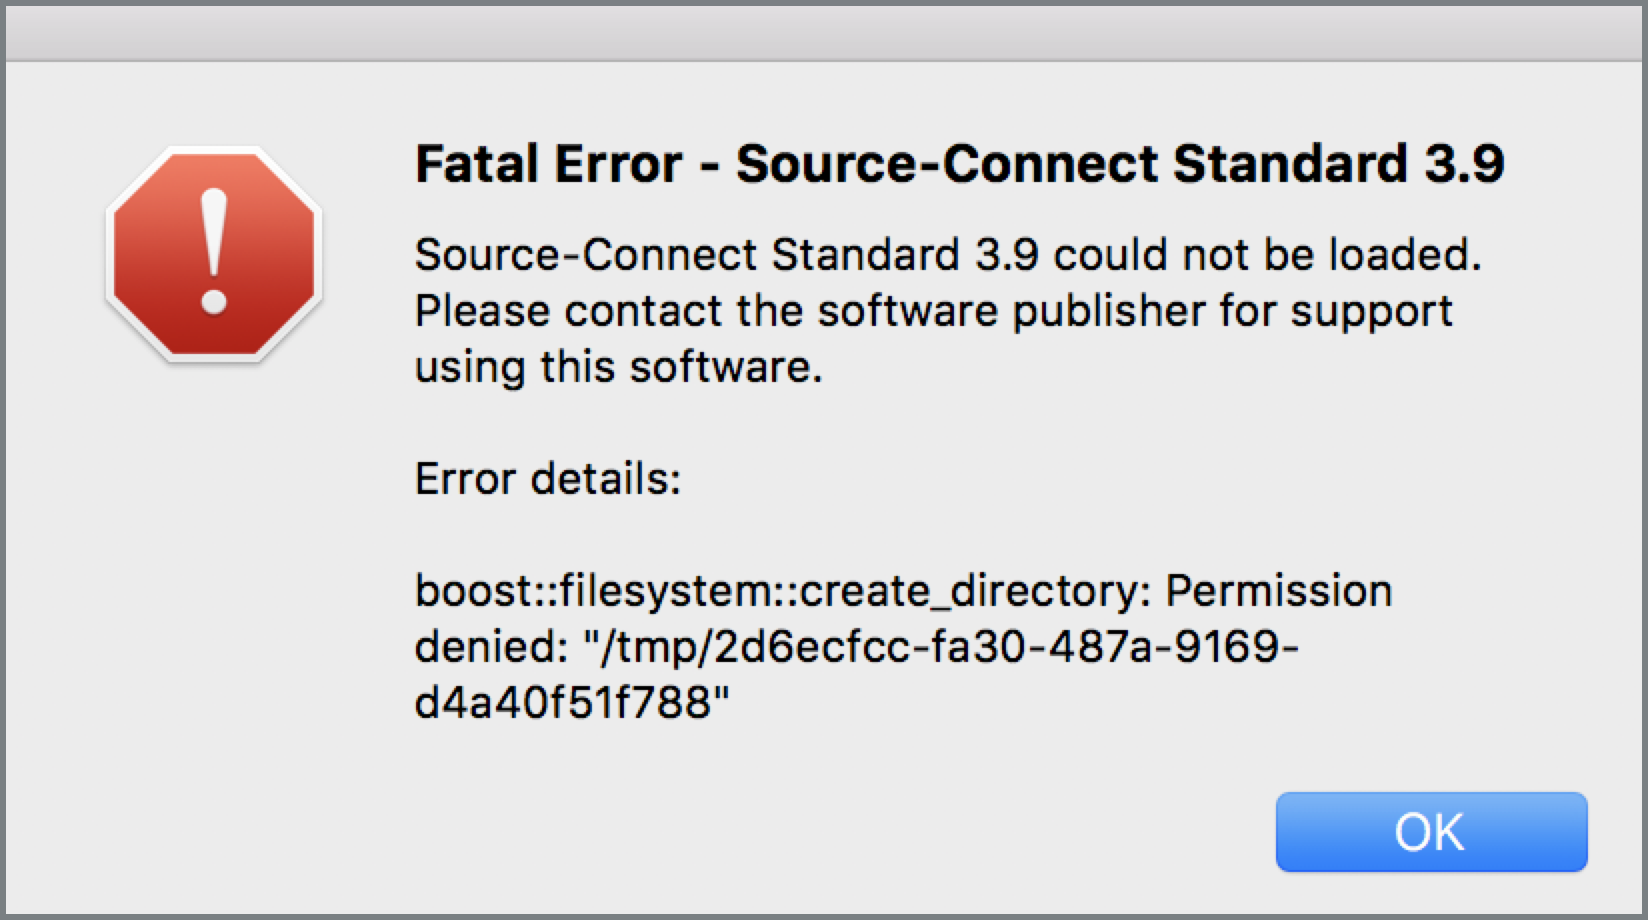Click the OK button
Viewport: 1648px width, 920px height.
[1431, 832]
